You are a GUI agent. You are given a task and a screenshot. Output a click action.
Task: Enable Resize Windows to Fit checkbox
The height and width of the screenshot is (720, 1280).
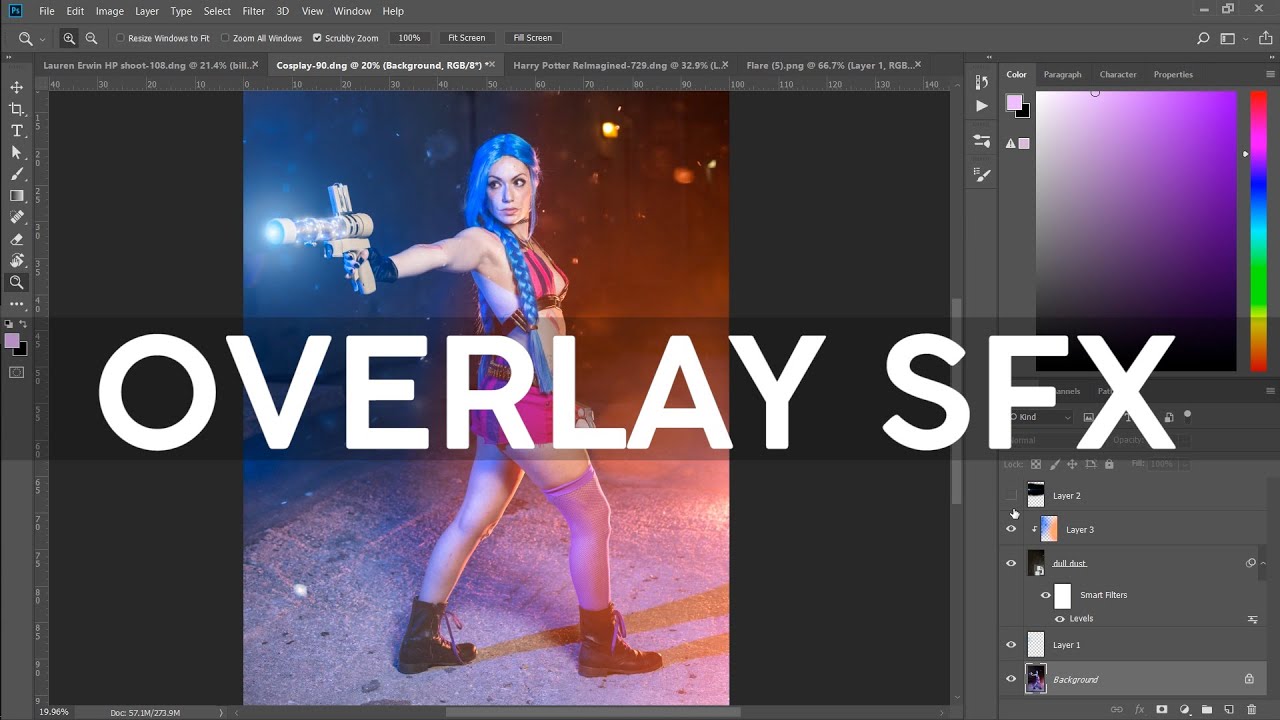click(x=120, y=38)
